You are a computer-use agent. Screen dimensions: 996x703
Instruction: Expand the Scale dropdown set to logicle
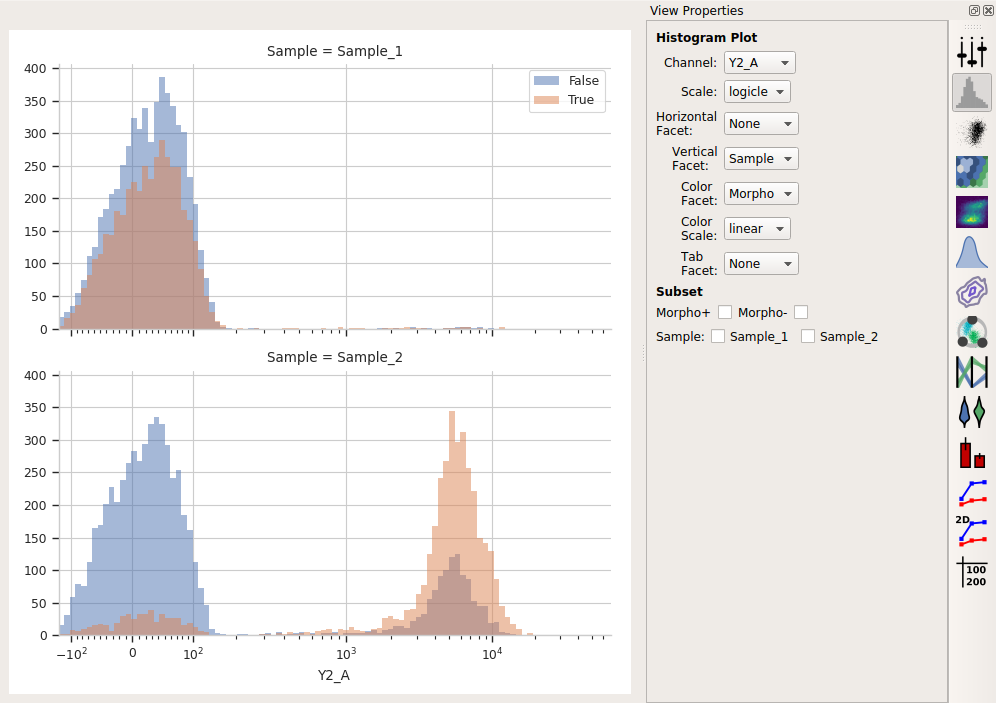(757, 91)
